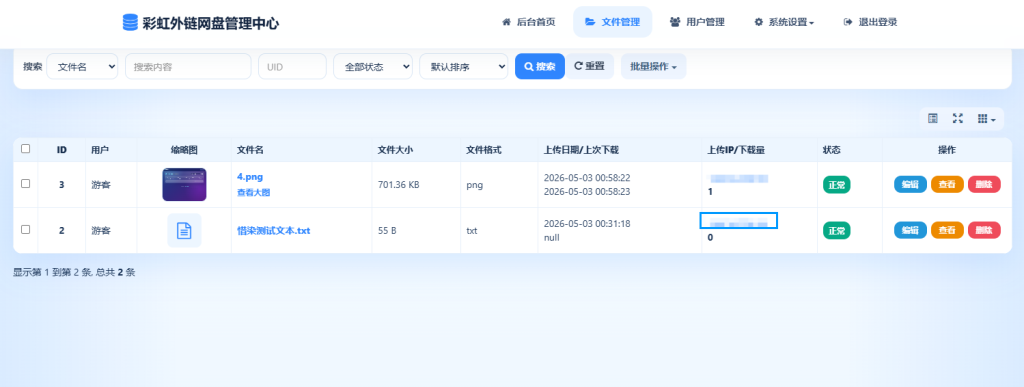Click 删除 for the 4.png row
Screen dimensions: 1024x387
(984, 185)
